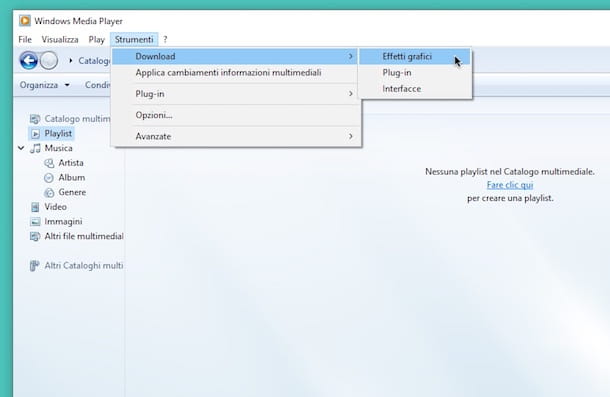
Task: Open the File menu
Action: pyautogui.click(x=25, y=40)
